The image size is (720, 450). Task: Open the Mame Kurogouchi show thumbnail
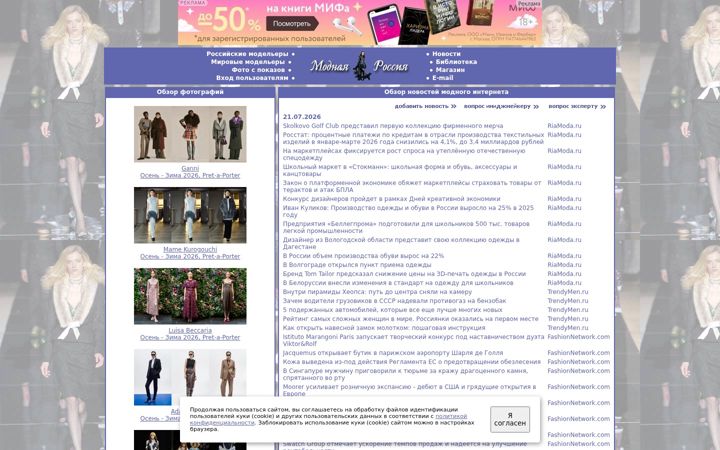click(x=190, y=215)
